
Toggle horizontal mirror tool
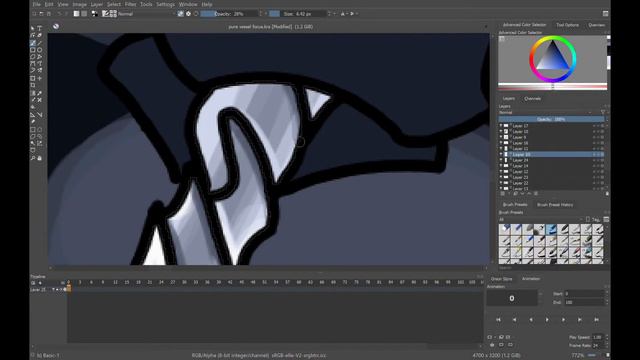(343, 14)
